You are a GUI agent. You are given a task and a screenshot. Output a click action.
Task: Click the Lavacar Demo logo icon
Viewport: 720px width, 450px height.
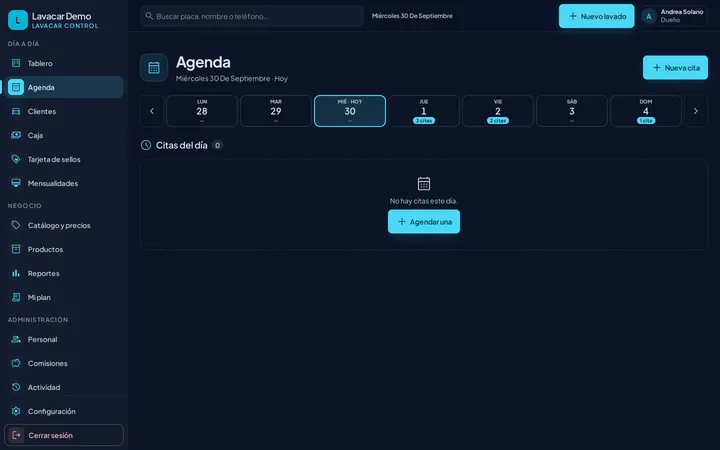click(18, 20)
